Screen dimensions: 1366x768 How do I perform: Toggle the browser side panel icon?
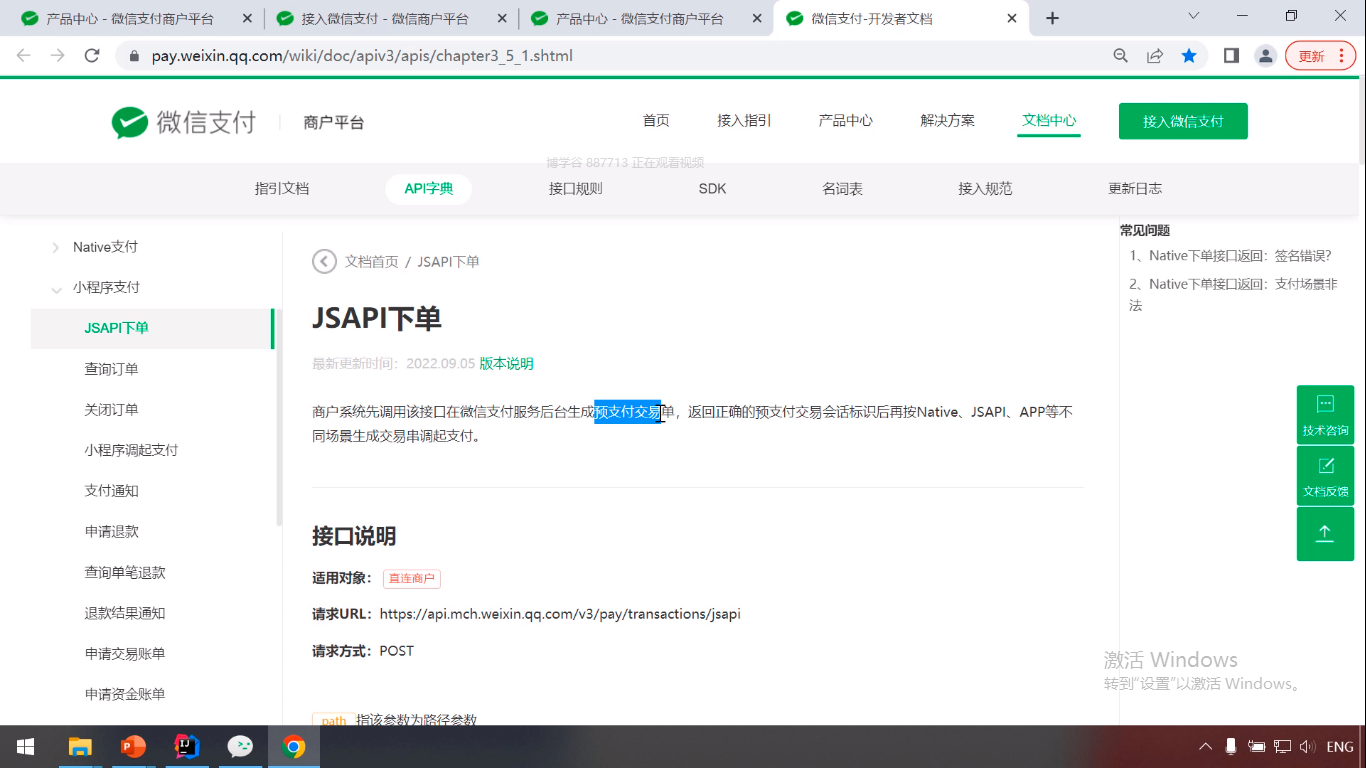pyautogui.click(x=1231, y=56)
